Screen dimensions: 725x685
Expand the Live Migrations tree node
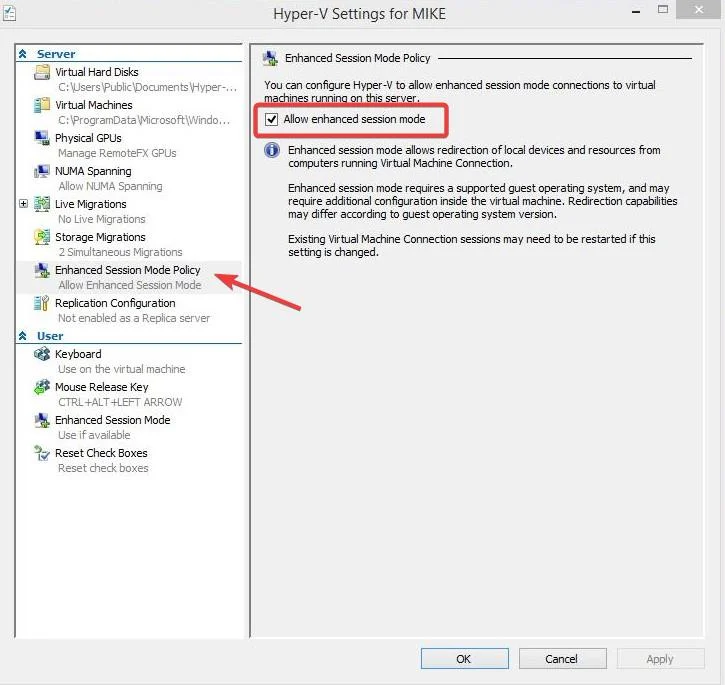click(24, 204)
